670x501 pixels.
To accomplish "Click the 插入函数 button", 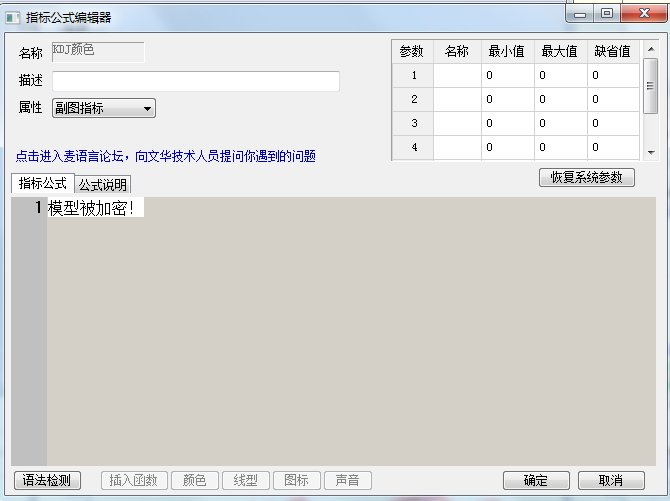I will point(134,480).
